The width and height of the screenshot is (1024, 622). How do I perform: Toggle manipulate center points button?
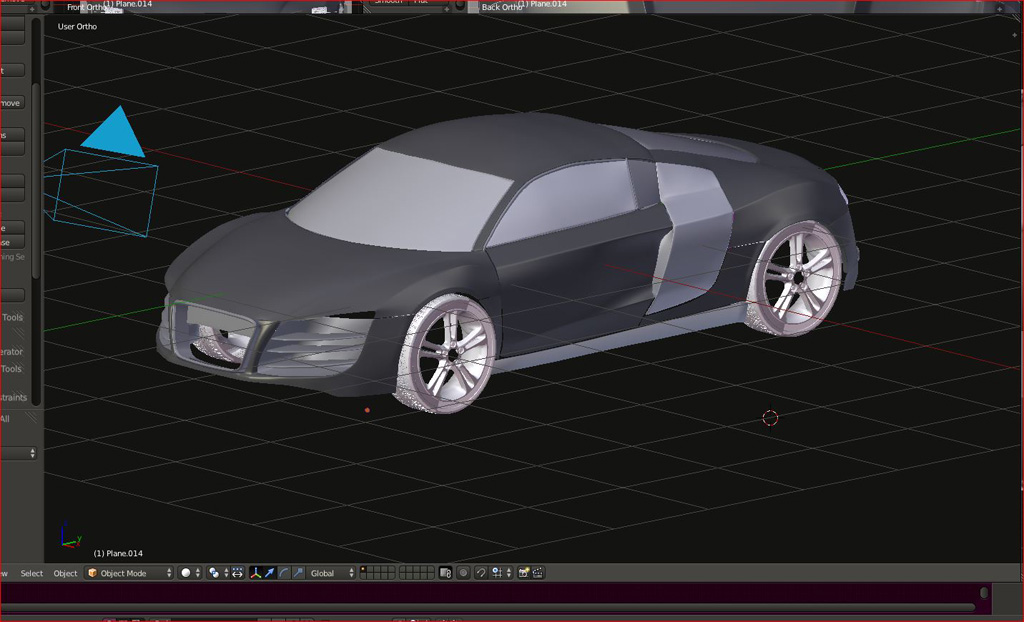(x=237, y=573)
